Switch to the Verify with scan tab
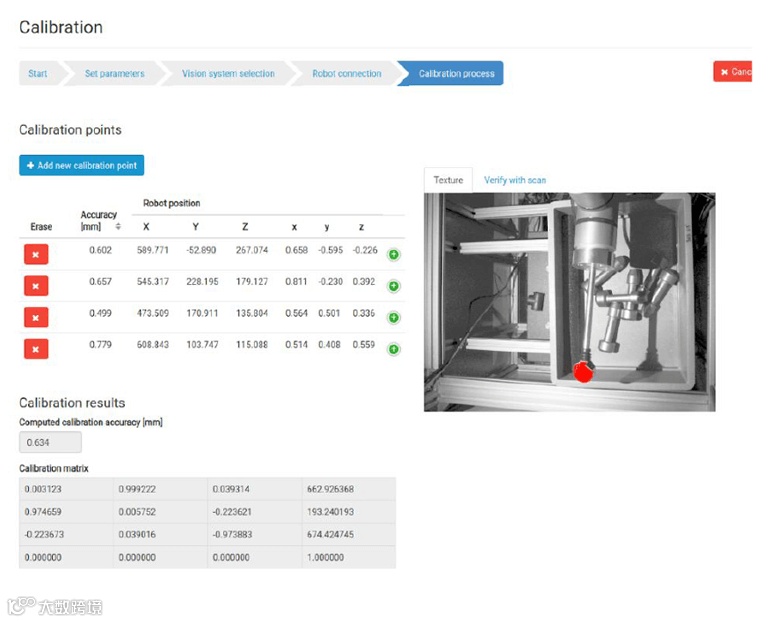The image size is (774, 622). [x=515, y=180]
